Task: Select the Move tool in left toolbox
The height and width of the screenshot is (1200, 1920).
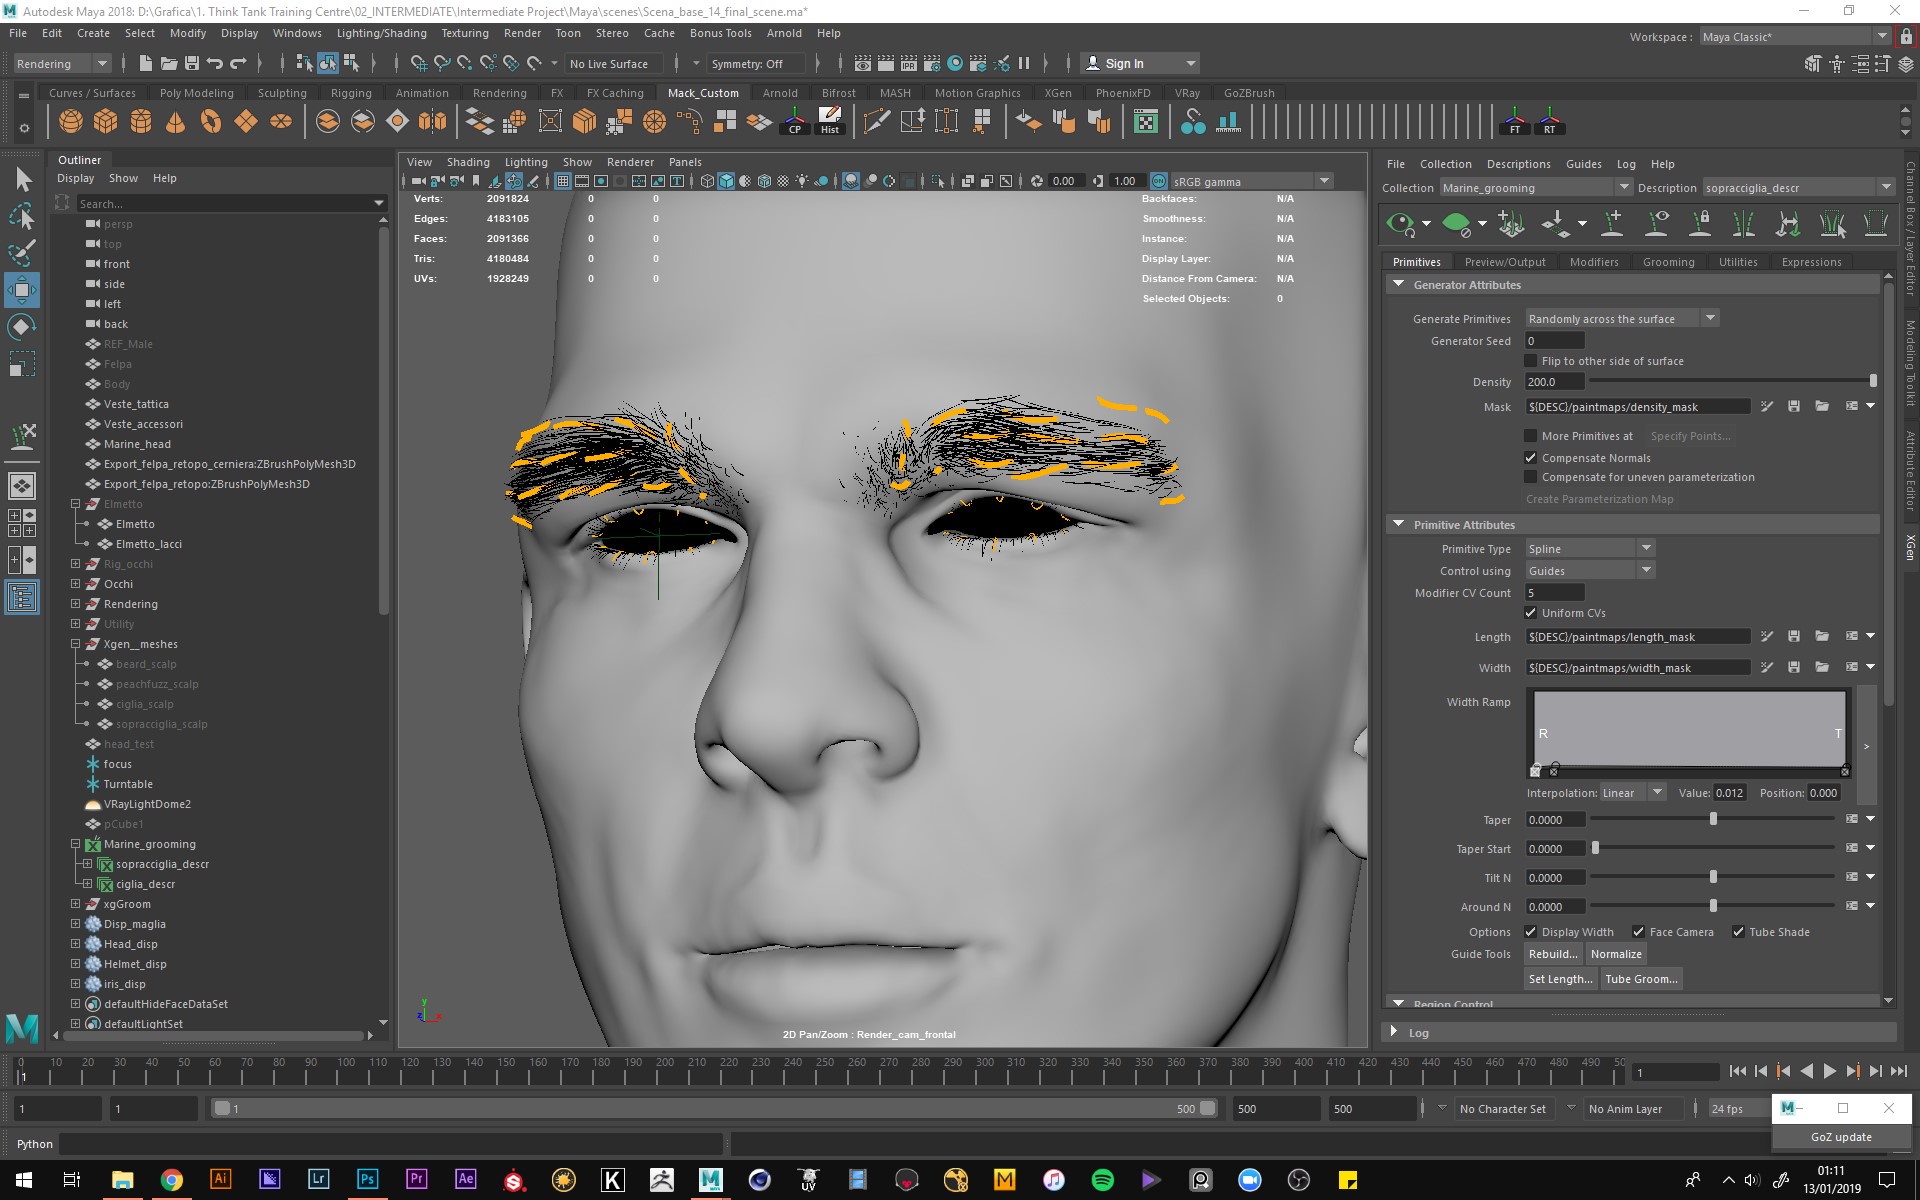Action: point(21,290)
